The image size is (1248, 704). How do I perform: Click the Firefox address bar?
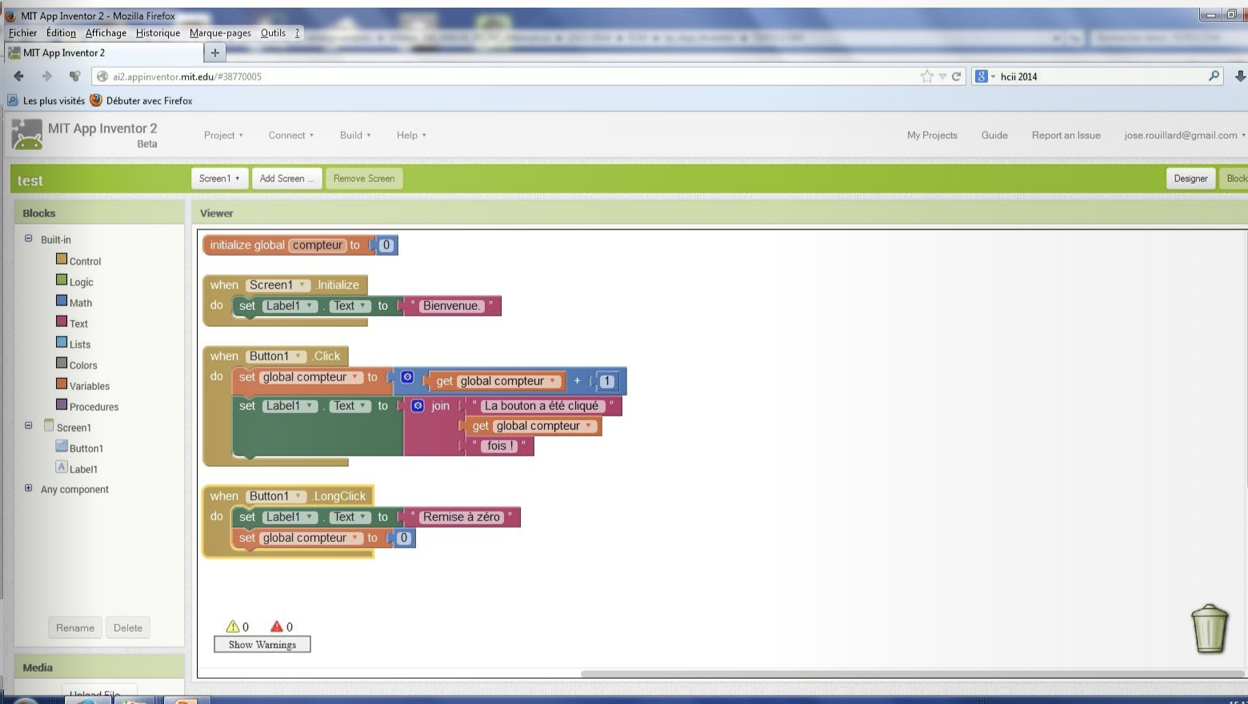click(500, 76)
